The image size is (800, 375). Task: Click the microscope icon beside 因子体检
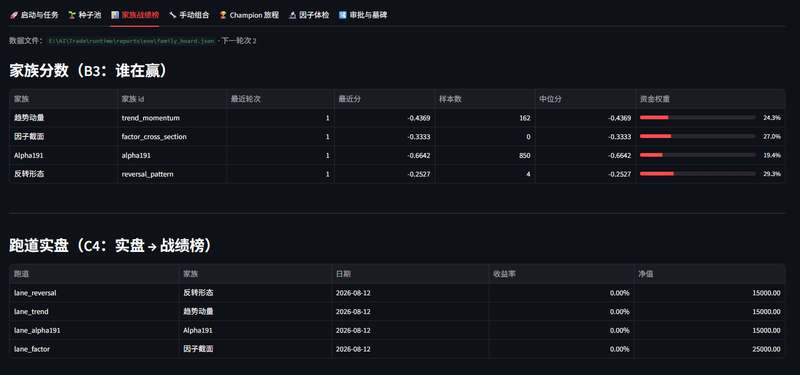click(x=292, y=15)
